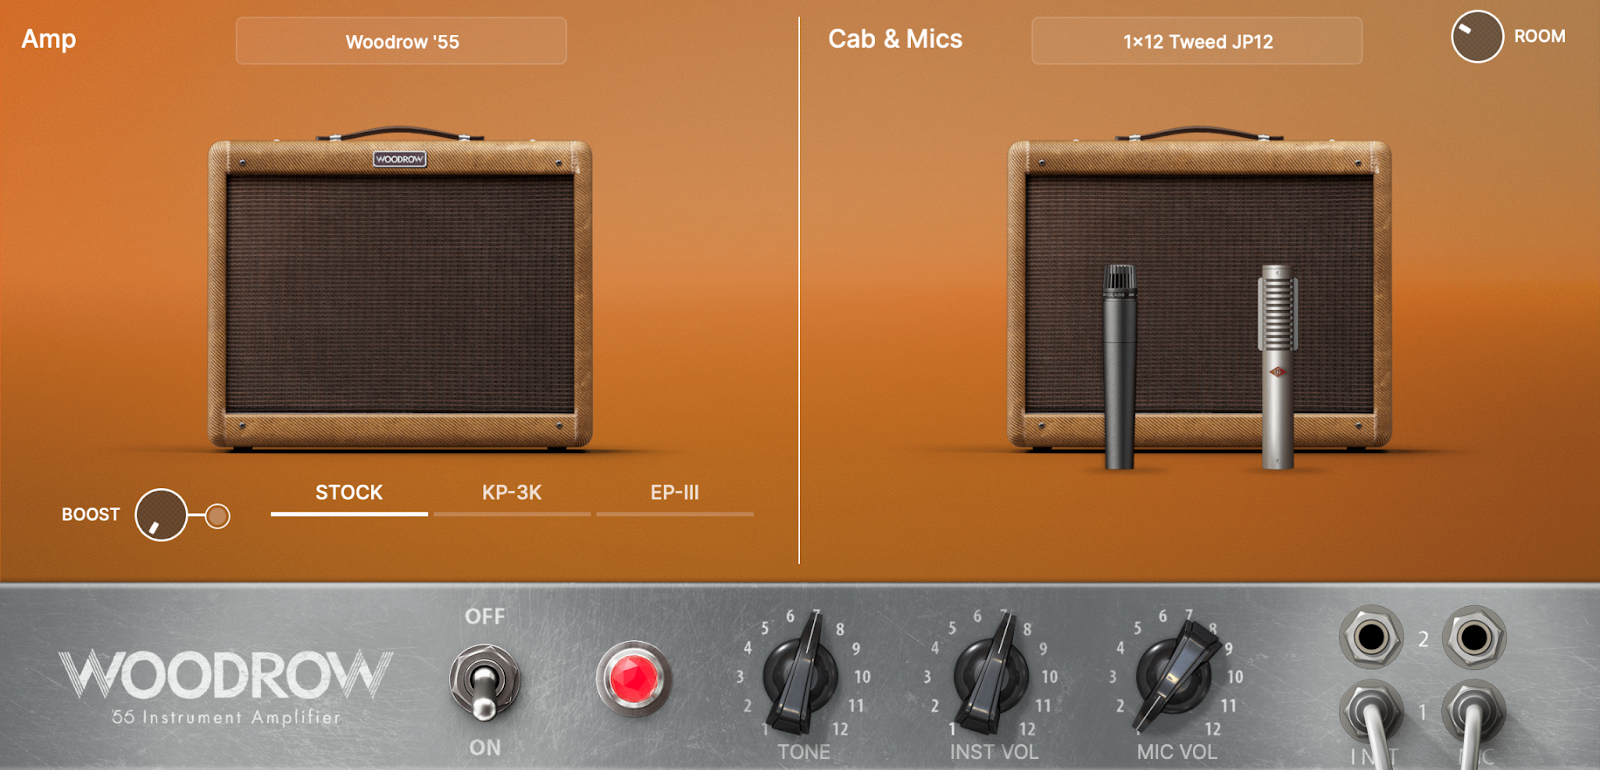
Task: Click the top-right mic input jack
Action: pyautogui.click(x=1474, y=637)
